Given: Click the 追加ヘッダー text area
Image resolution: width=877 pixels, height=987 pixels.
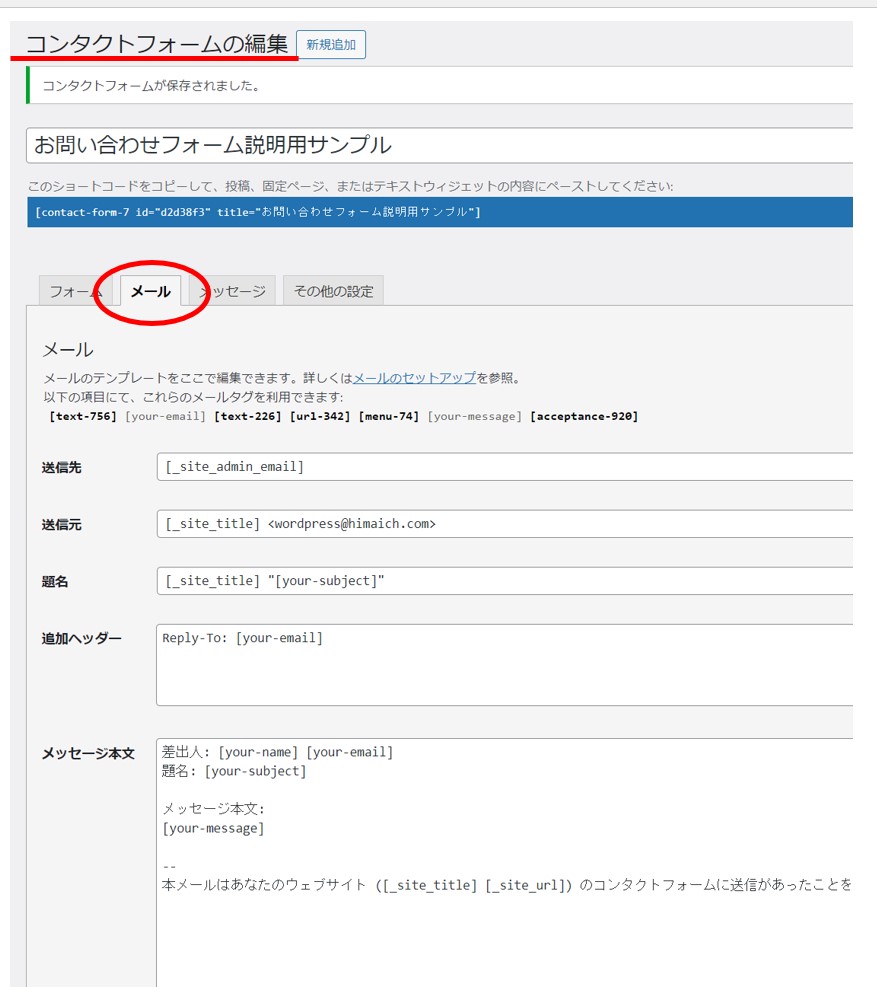Looking at the screenshot, I should point(504,665).
